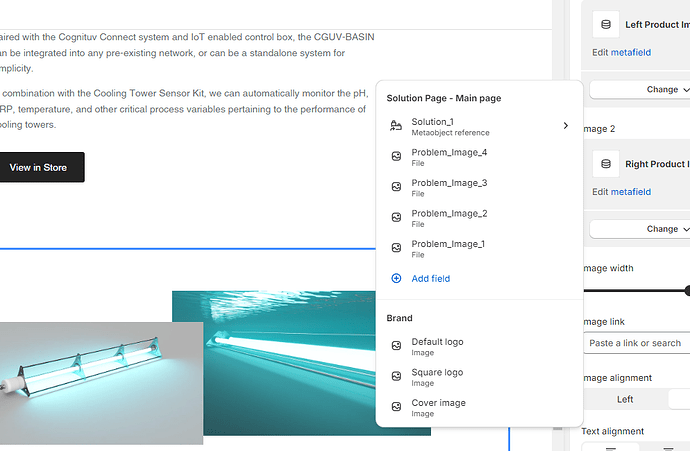The width and height of the screenshot is (690, 451).
Task: Choose Problem_Image_3 file field
Action: [x=480, y=187]
